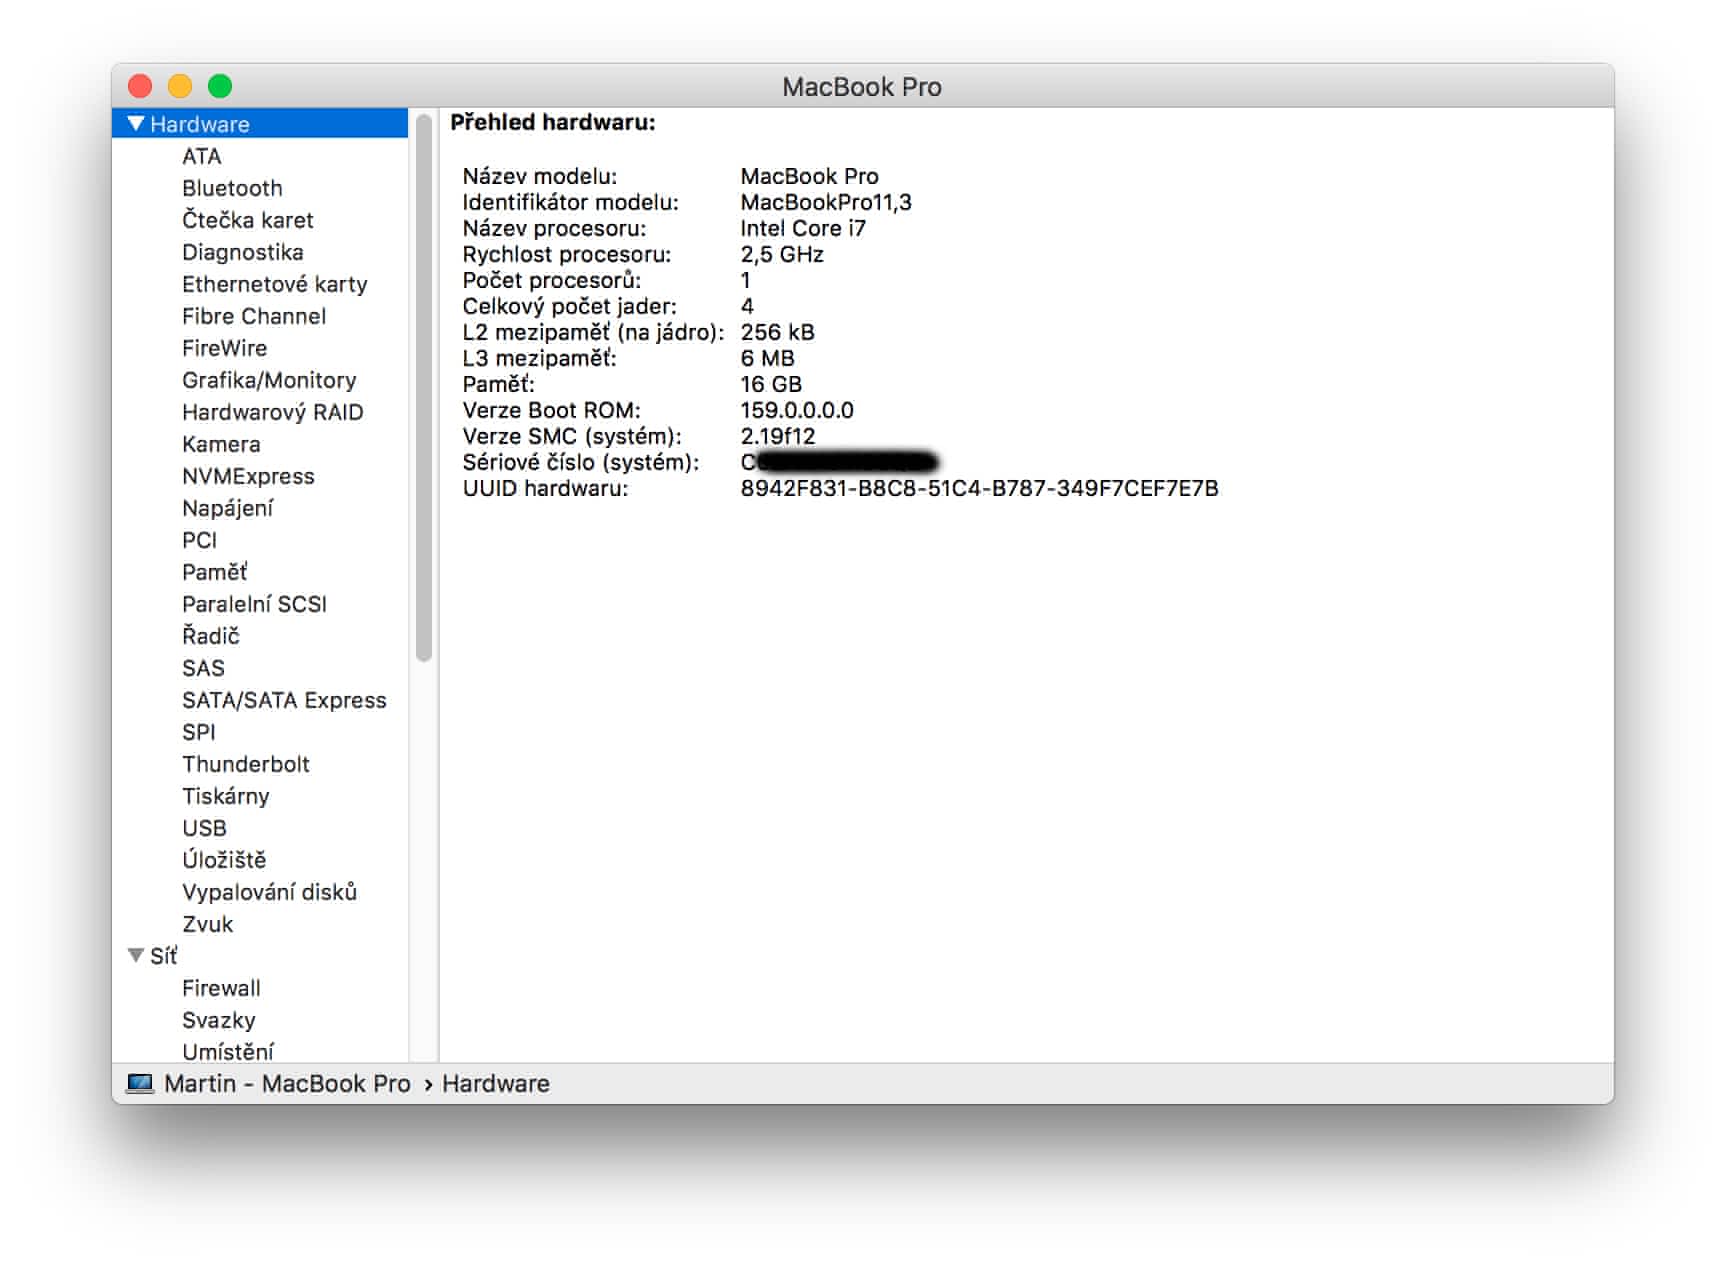Click the 256 kB L2 cache value
Viewport: 1726px width, 1264px height.
click(778, 332)
